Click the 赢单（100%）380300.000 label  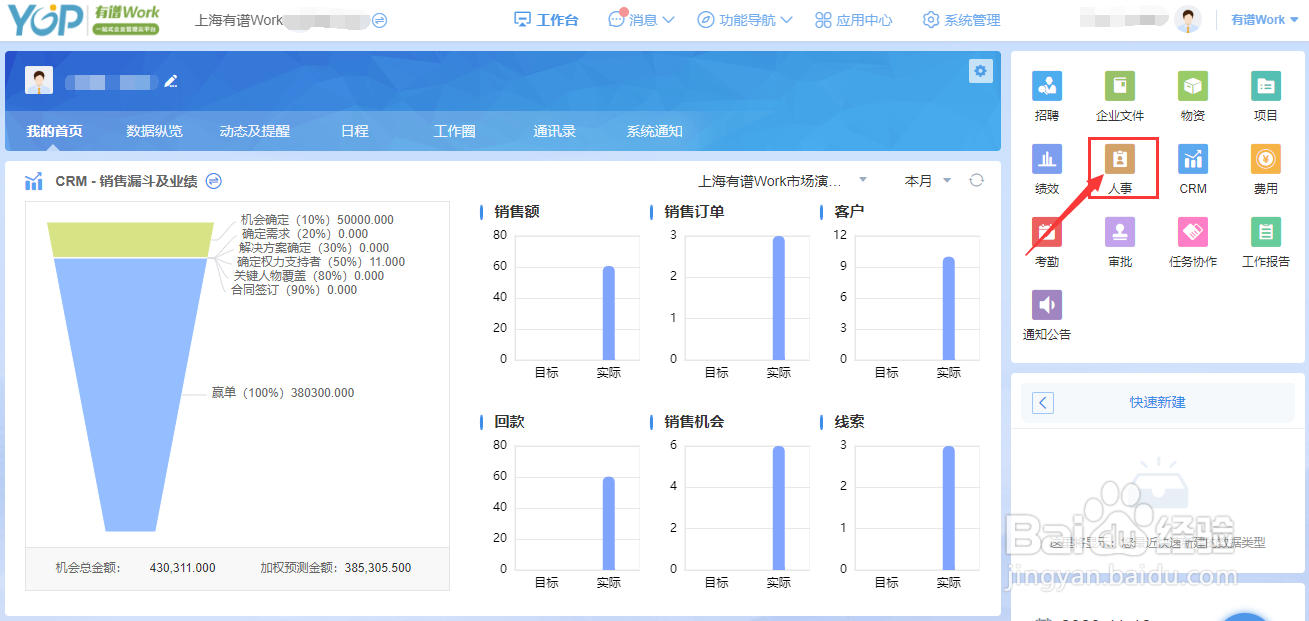282,393
